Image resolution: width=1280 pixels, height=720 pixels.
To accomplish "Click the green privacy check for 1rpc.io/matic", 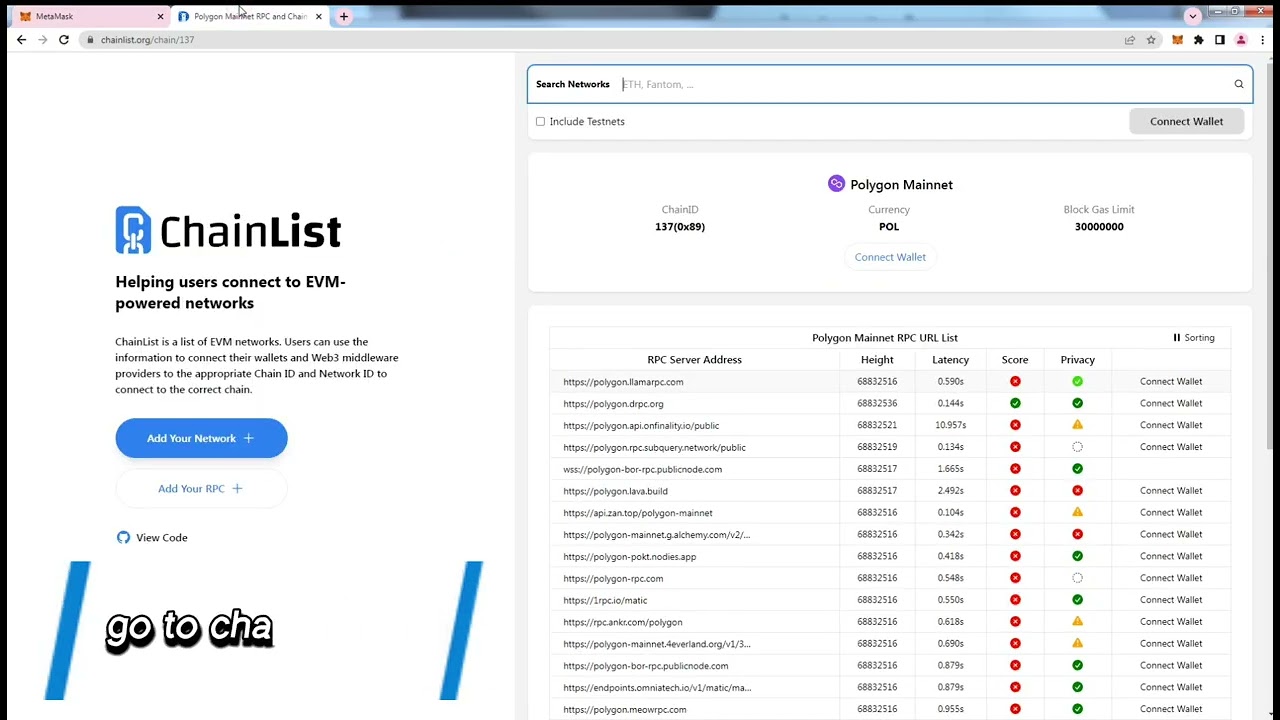I will 1077,600.
